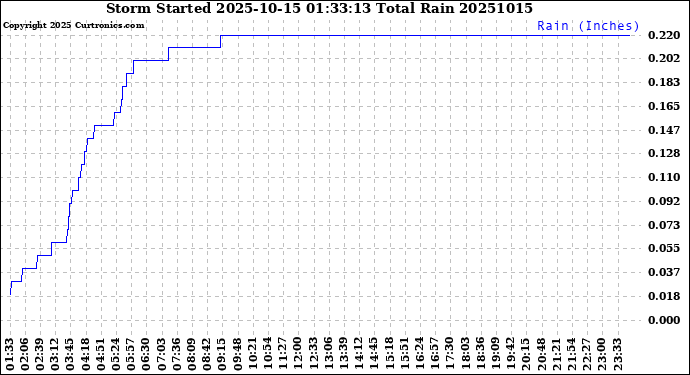Click the 0.202 y-axis value
Image resolution: width=690 pixels, height=375 pixels.
(x=664, y=59)
